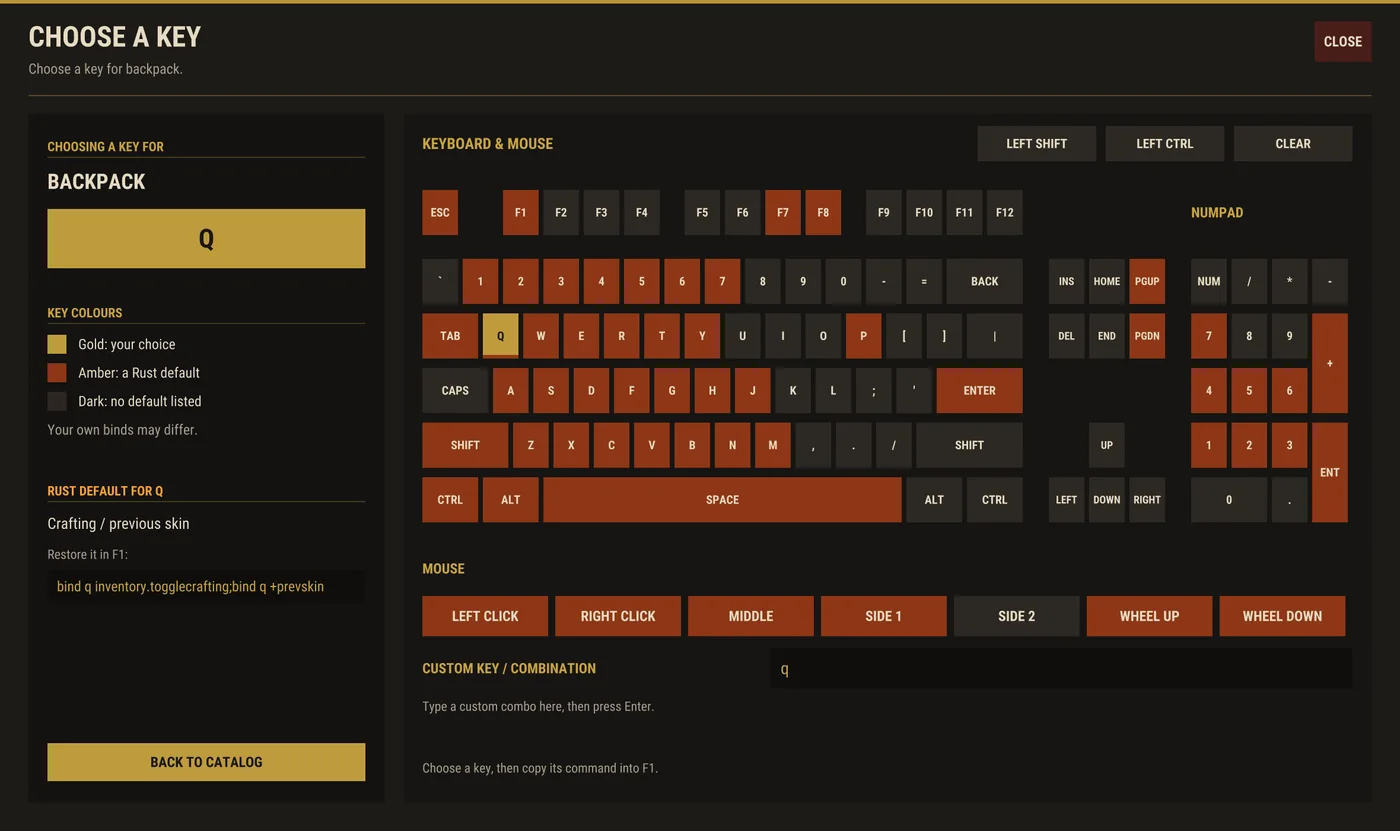Viewport: 1400px width, 831px height.
Task: Pick the right SHIFT key
Action: [969, 445]
